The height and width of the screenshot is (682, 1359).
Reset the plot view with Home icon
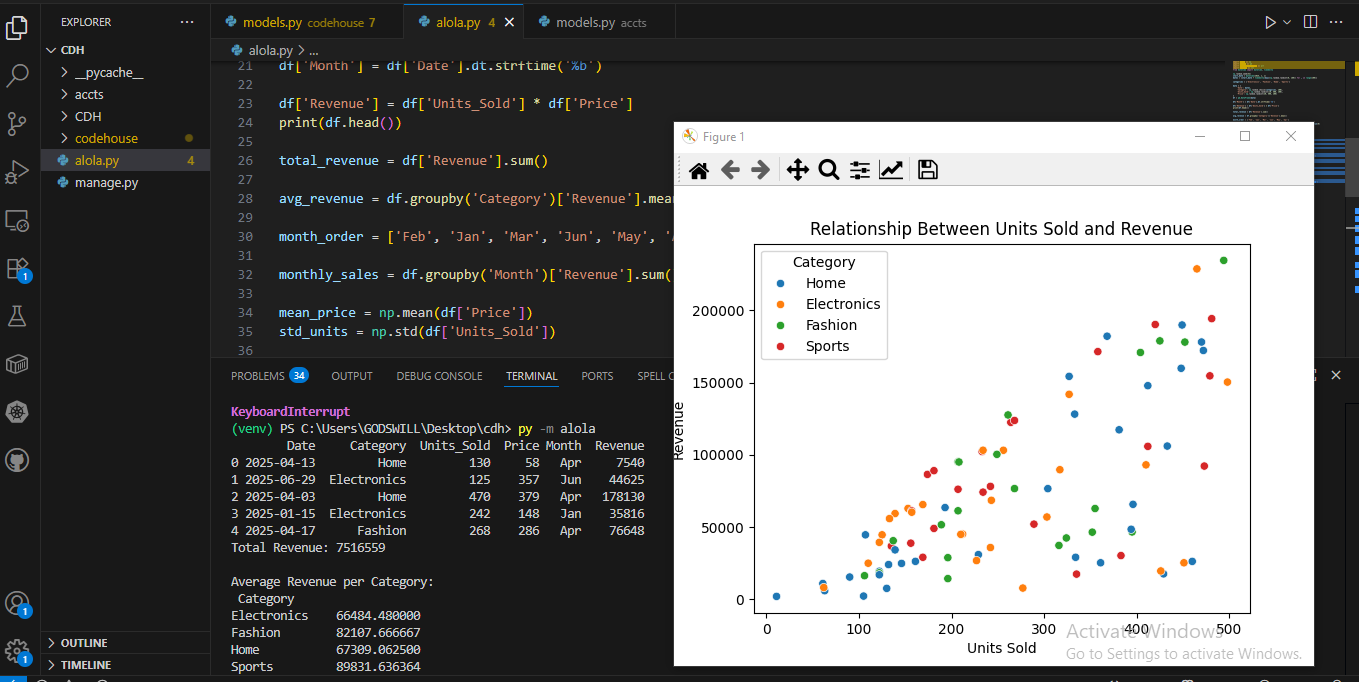[698, 170]
